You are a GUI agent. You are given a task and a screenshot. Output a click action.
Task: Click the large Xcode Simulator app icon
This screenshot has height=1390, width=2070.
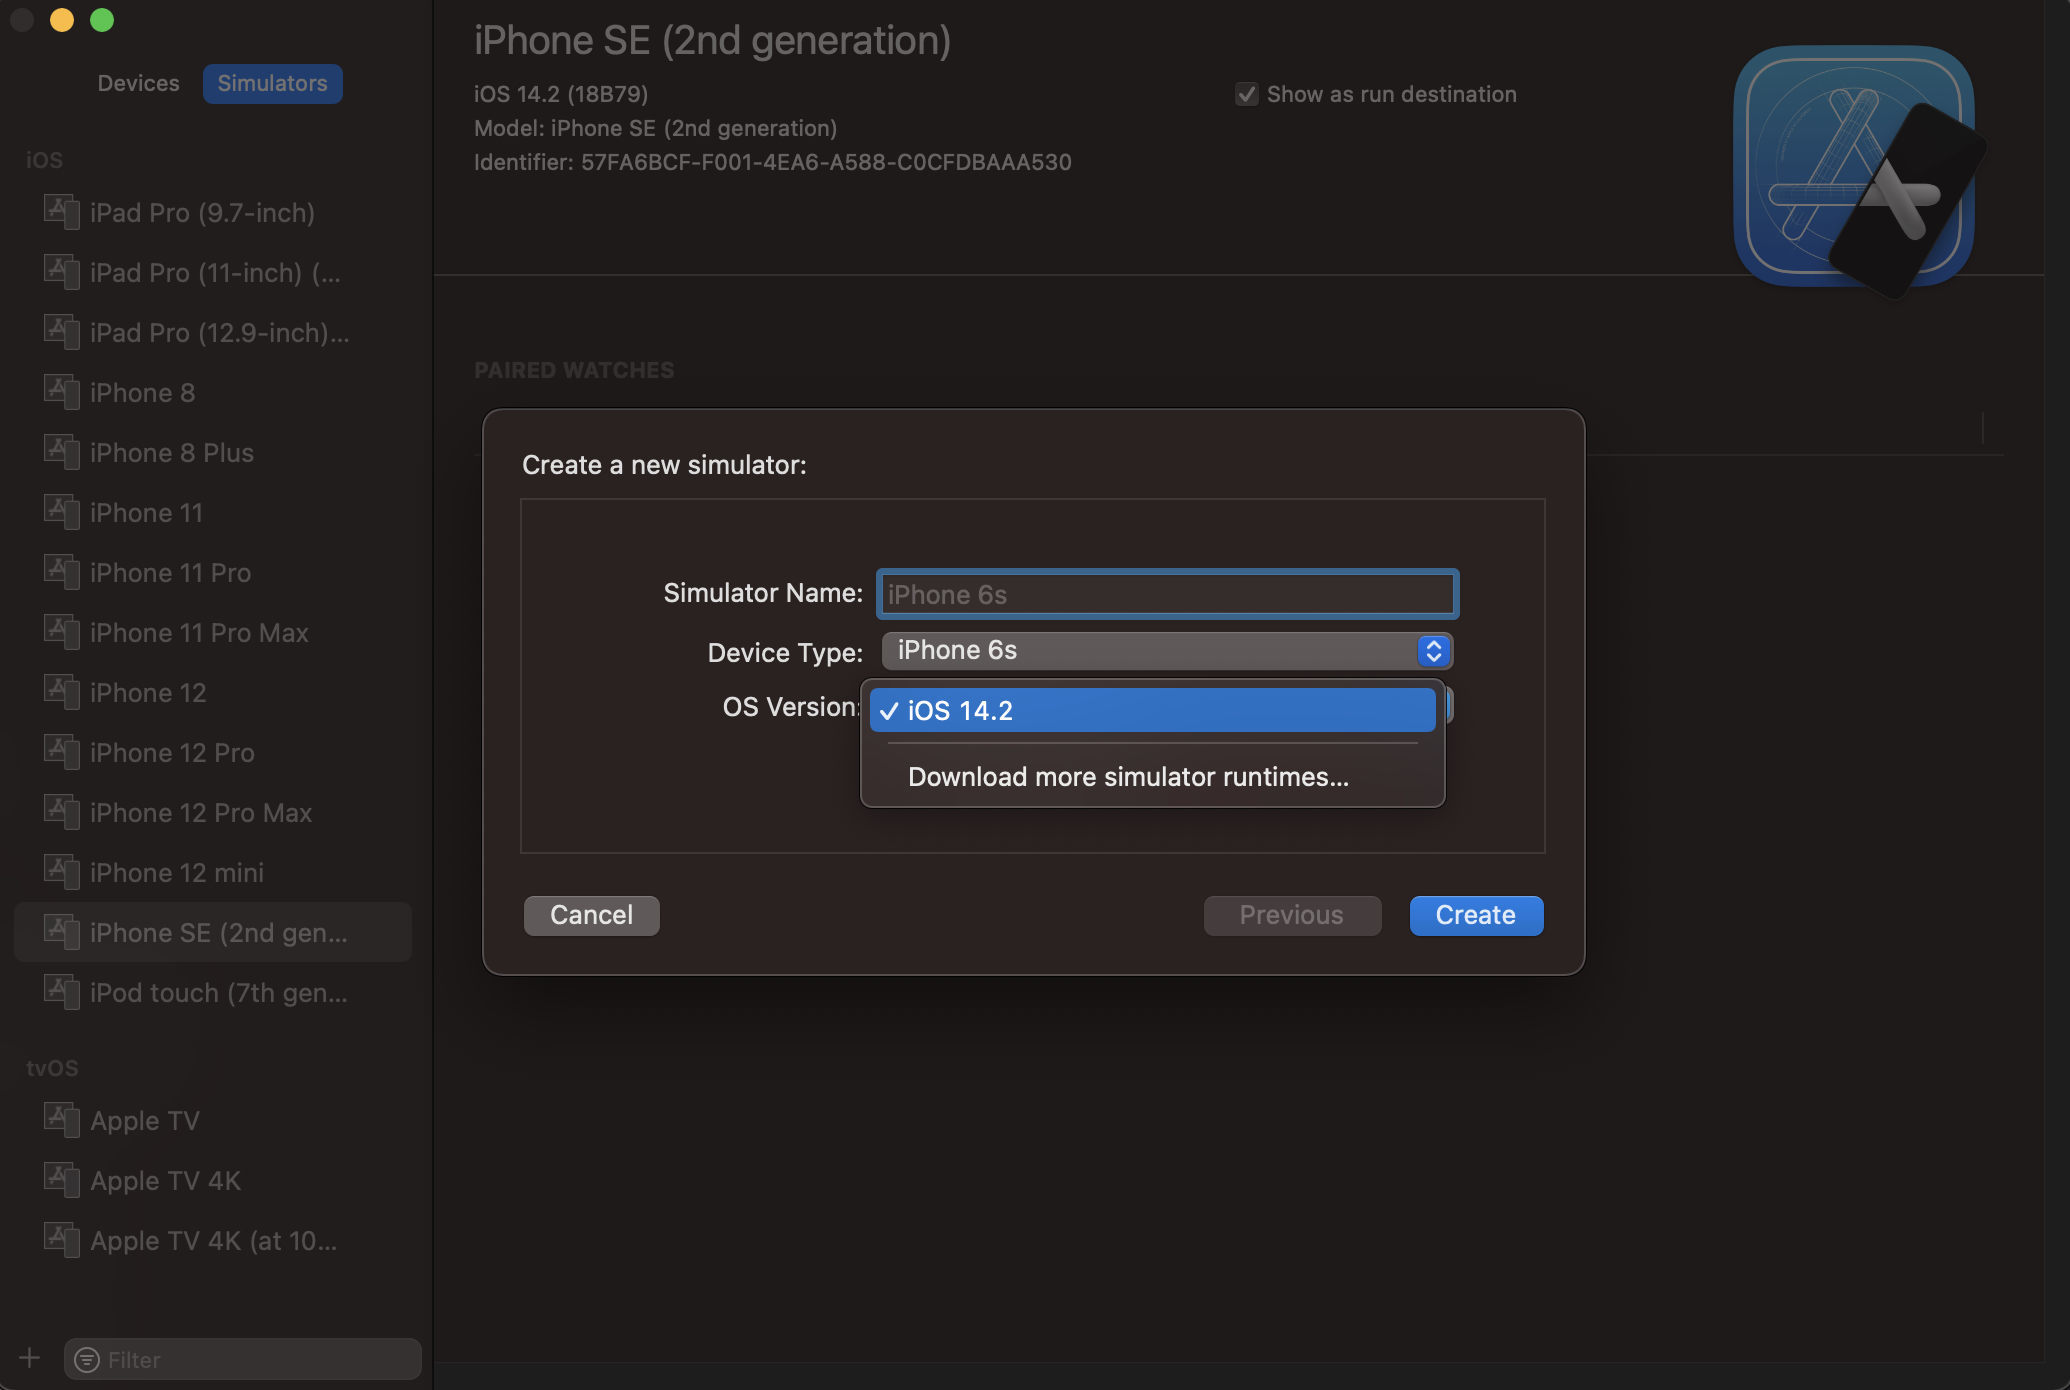pos(1858,171)
